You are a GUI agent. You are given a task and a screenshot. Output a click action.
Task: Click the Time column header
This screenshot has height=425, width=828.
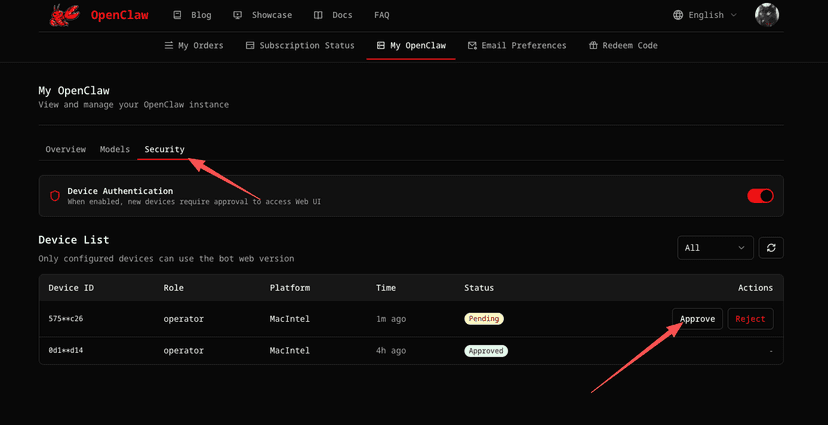[x=386, y=288]
